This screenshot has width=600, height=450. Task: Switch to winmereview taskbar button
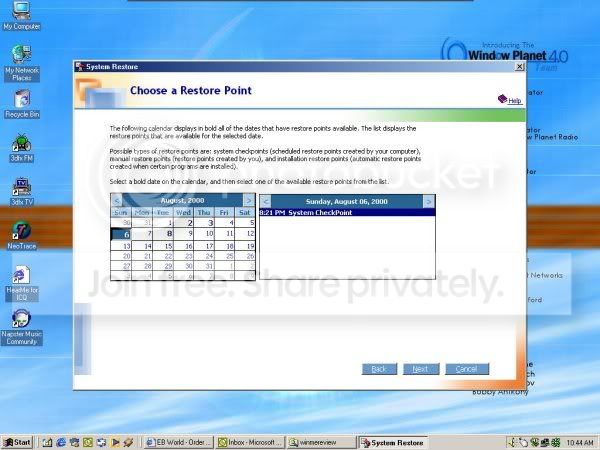[x=321, y=442]
